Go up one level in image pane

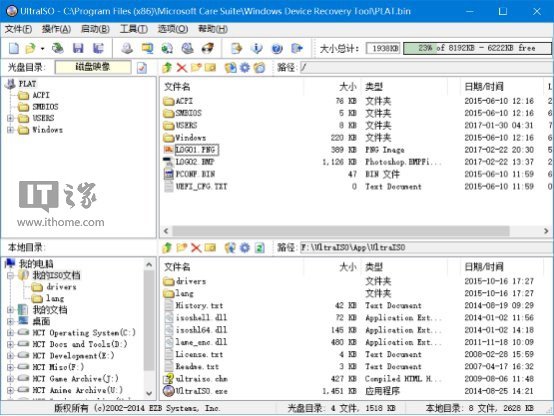pyautogui.click(x=167, y=68)
